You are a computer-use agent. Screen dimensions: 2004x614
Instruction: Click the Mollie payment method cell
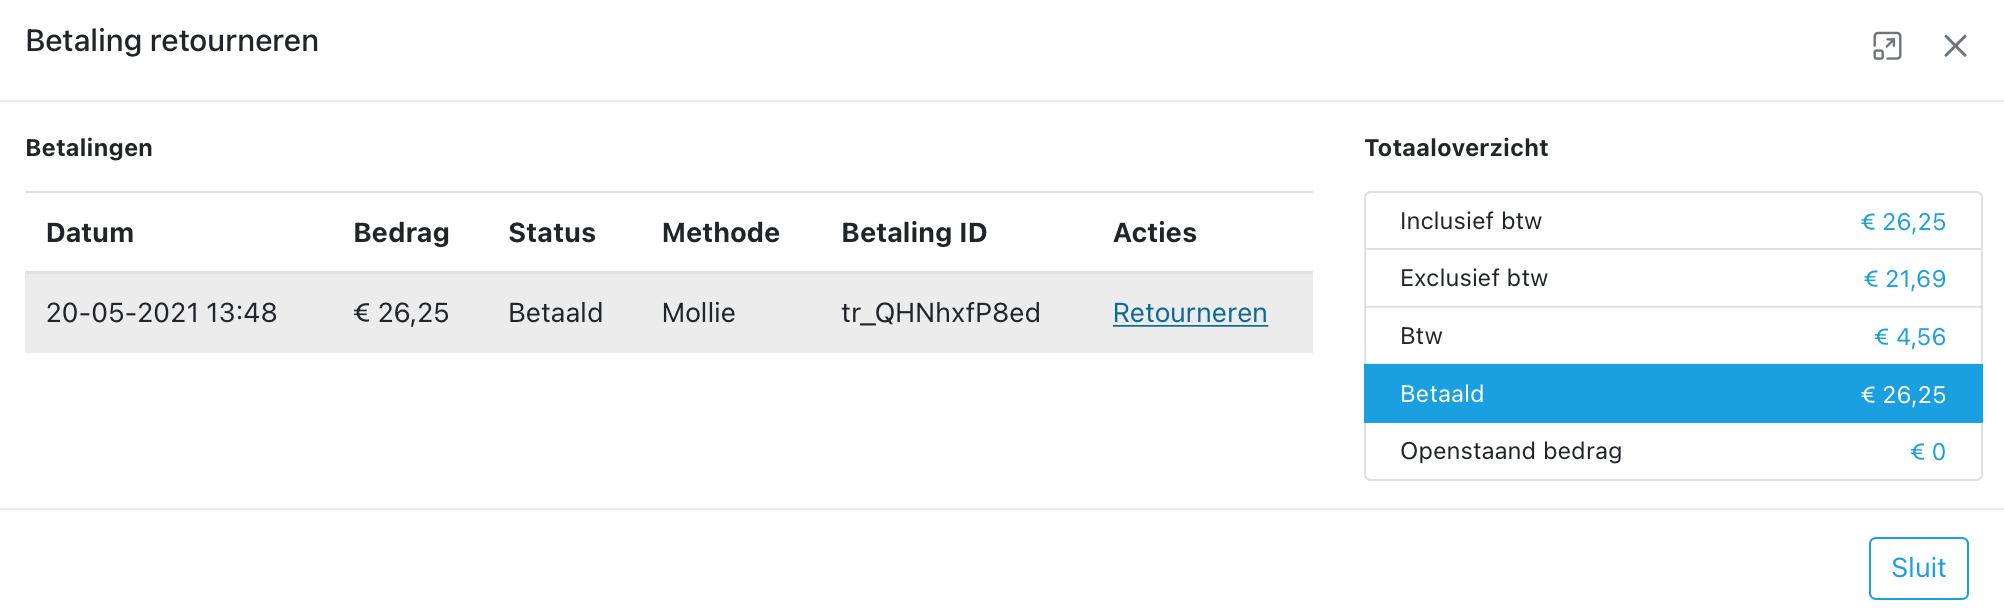coord(699,313)
